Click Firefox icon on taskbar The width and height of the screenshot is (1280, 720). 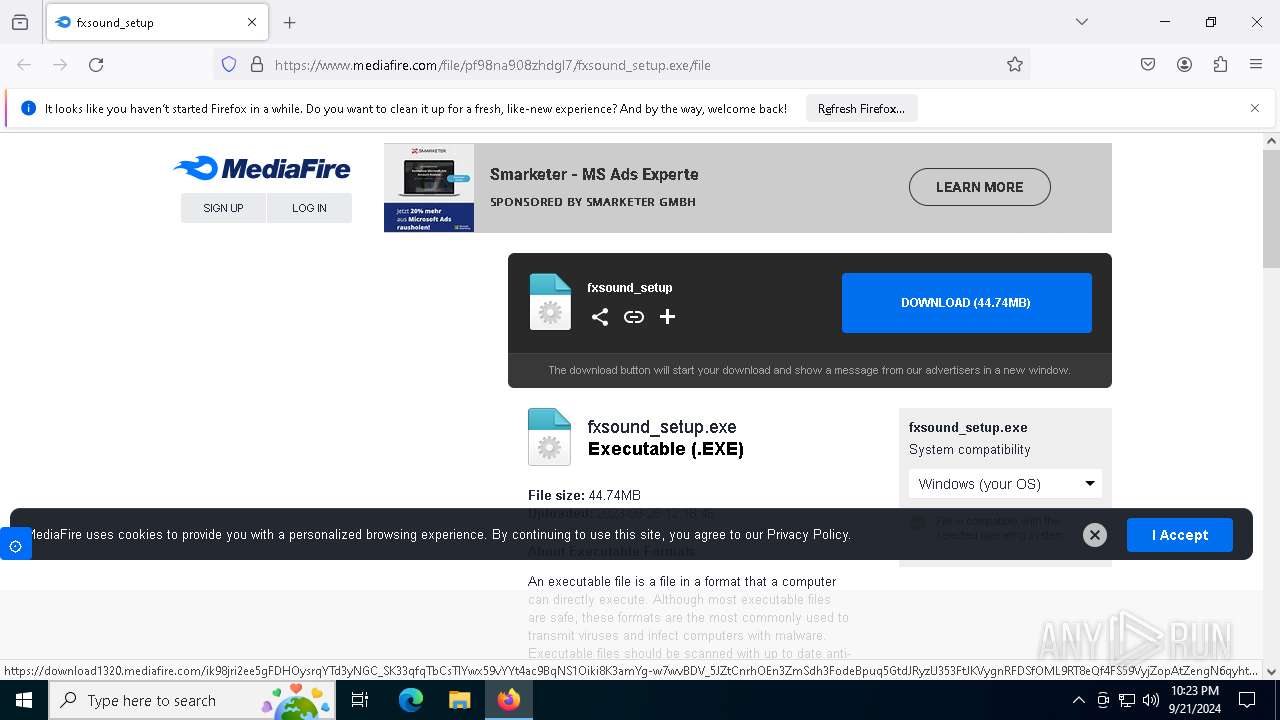[509, 700]
